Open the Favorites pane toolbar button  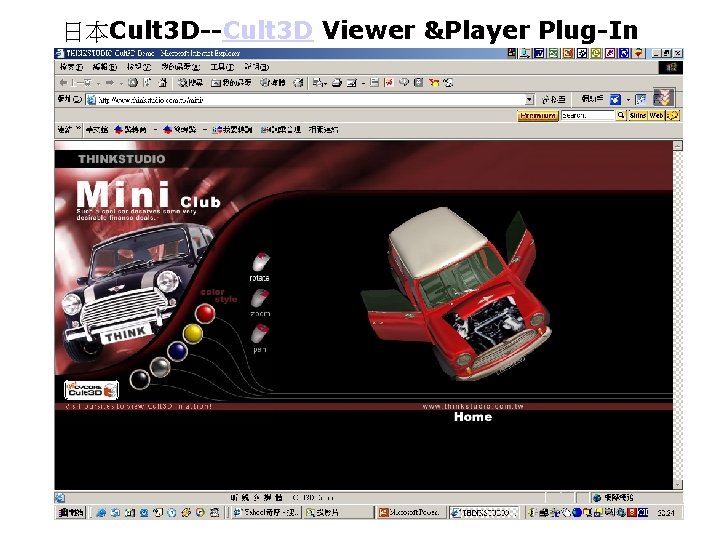point(231,83)
